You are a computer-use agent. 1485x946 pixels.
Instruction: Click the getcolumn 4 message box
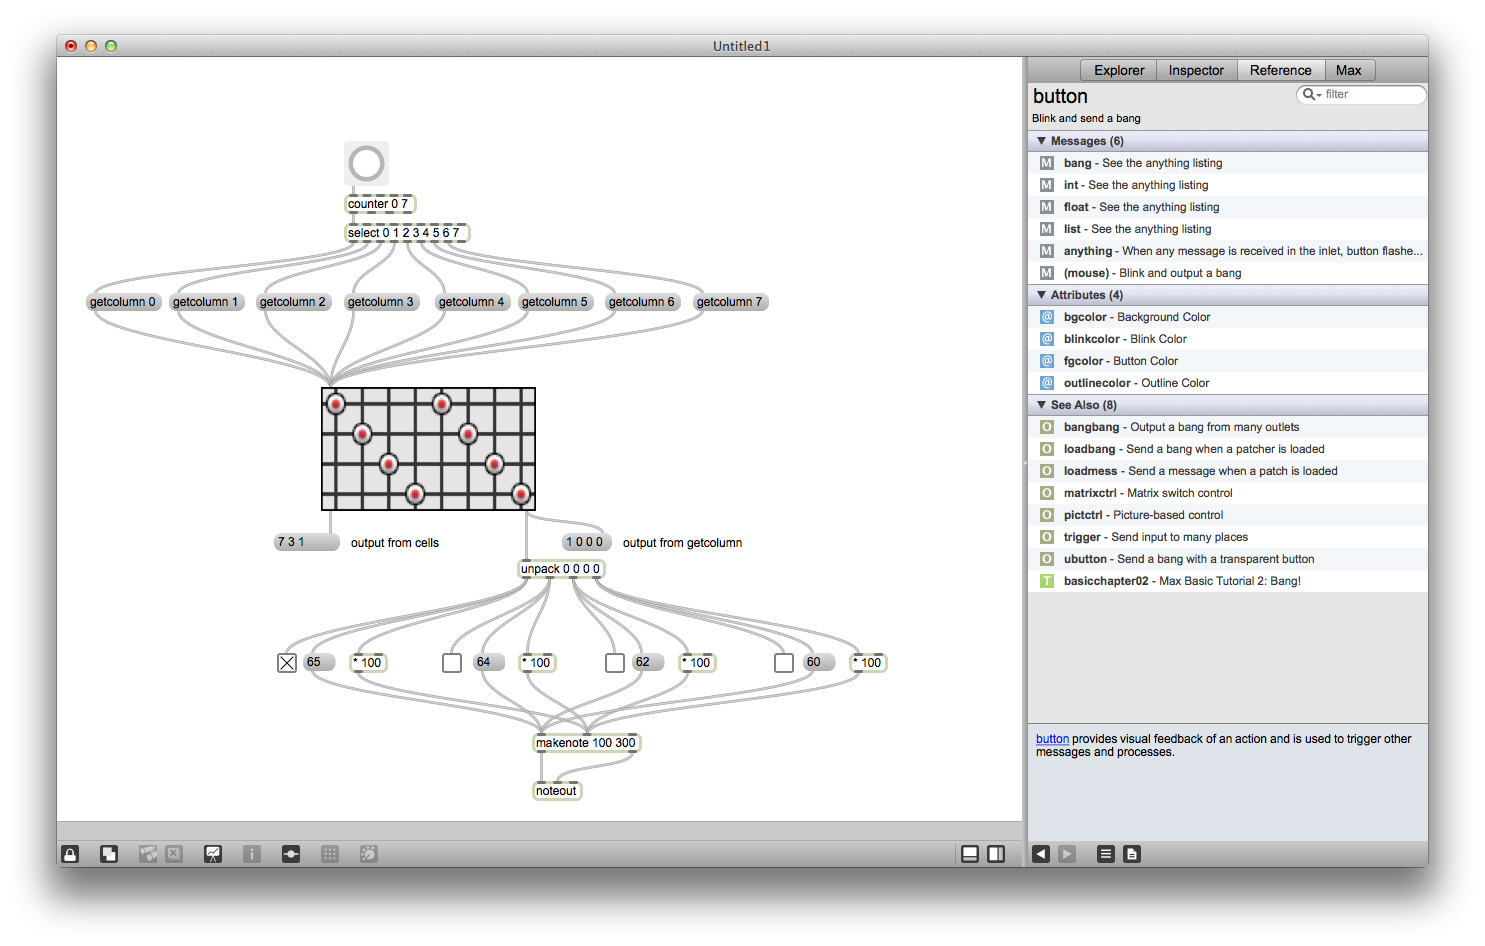pyautogui.click(x=472, y=302)
